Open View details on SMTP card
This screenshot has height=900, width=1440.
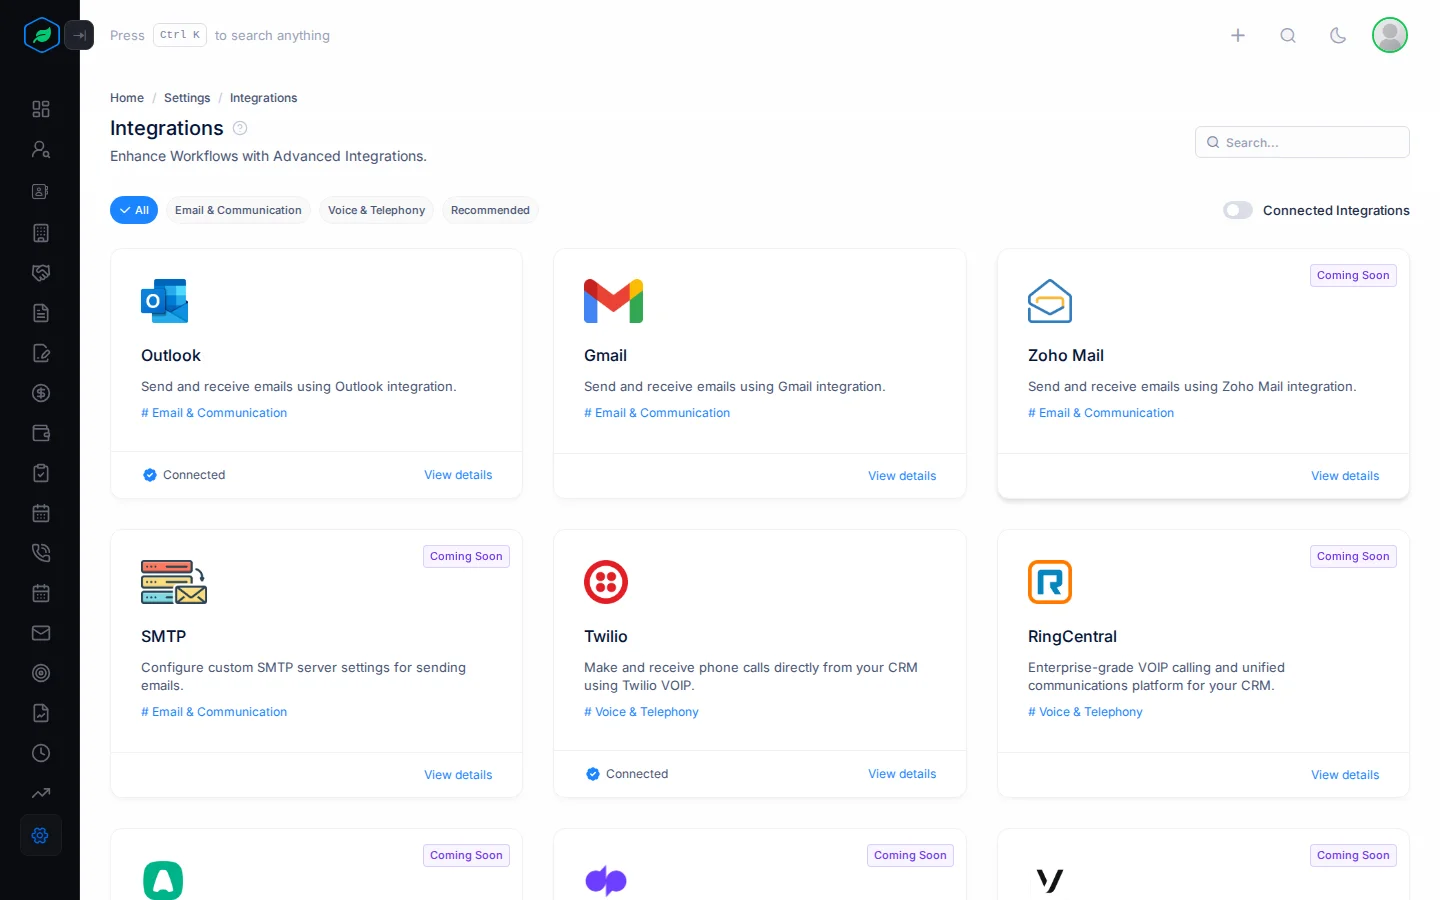(458, 775)
